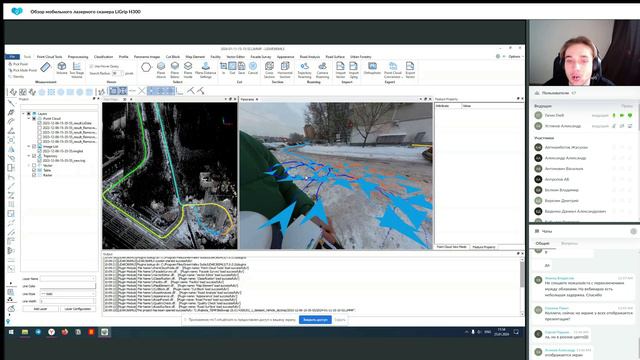Toggle the Trajectory layer checkbox

(34, 156)
